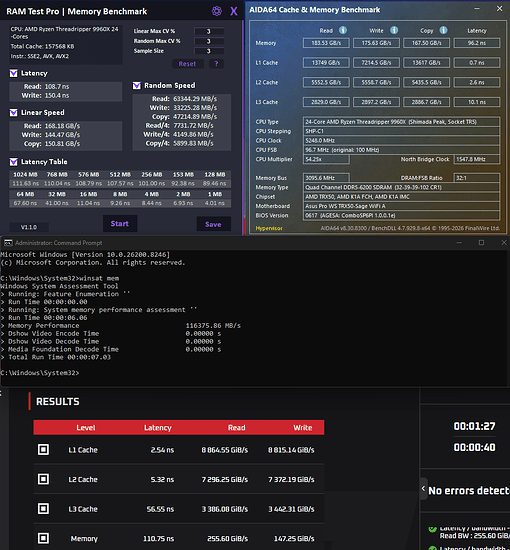Click the Linear Speed Read 168.18 GB/s value
The width and height of the screenshot is (510, 550).
click(62, 126)
